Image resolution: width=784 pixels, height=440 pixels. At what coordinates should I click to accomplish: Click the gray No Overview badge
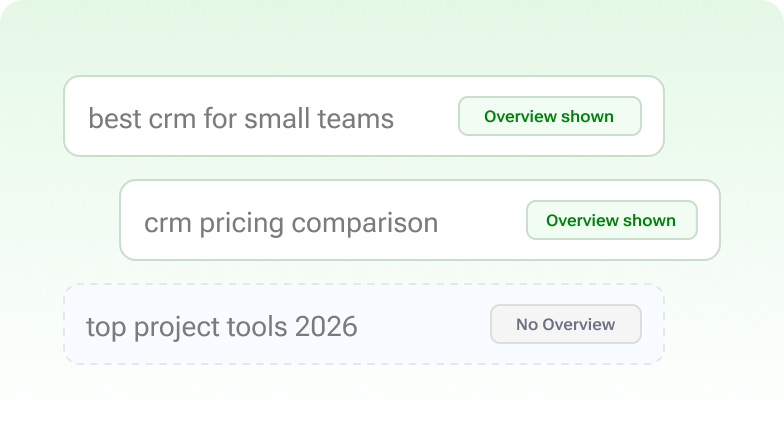[566, 324]
